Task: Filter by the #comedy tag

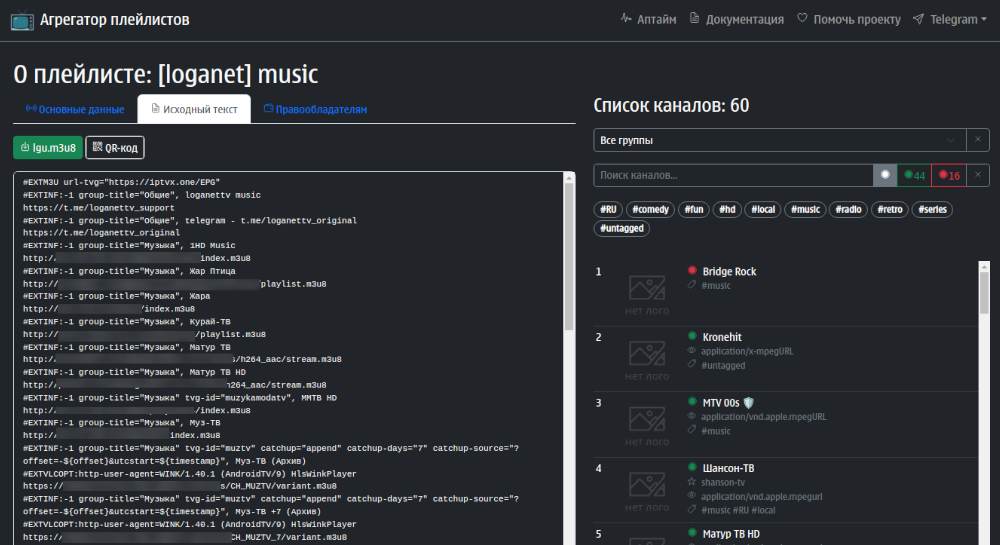Action: click(x=651, y=209)
